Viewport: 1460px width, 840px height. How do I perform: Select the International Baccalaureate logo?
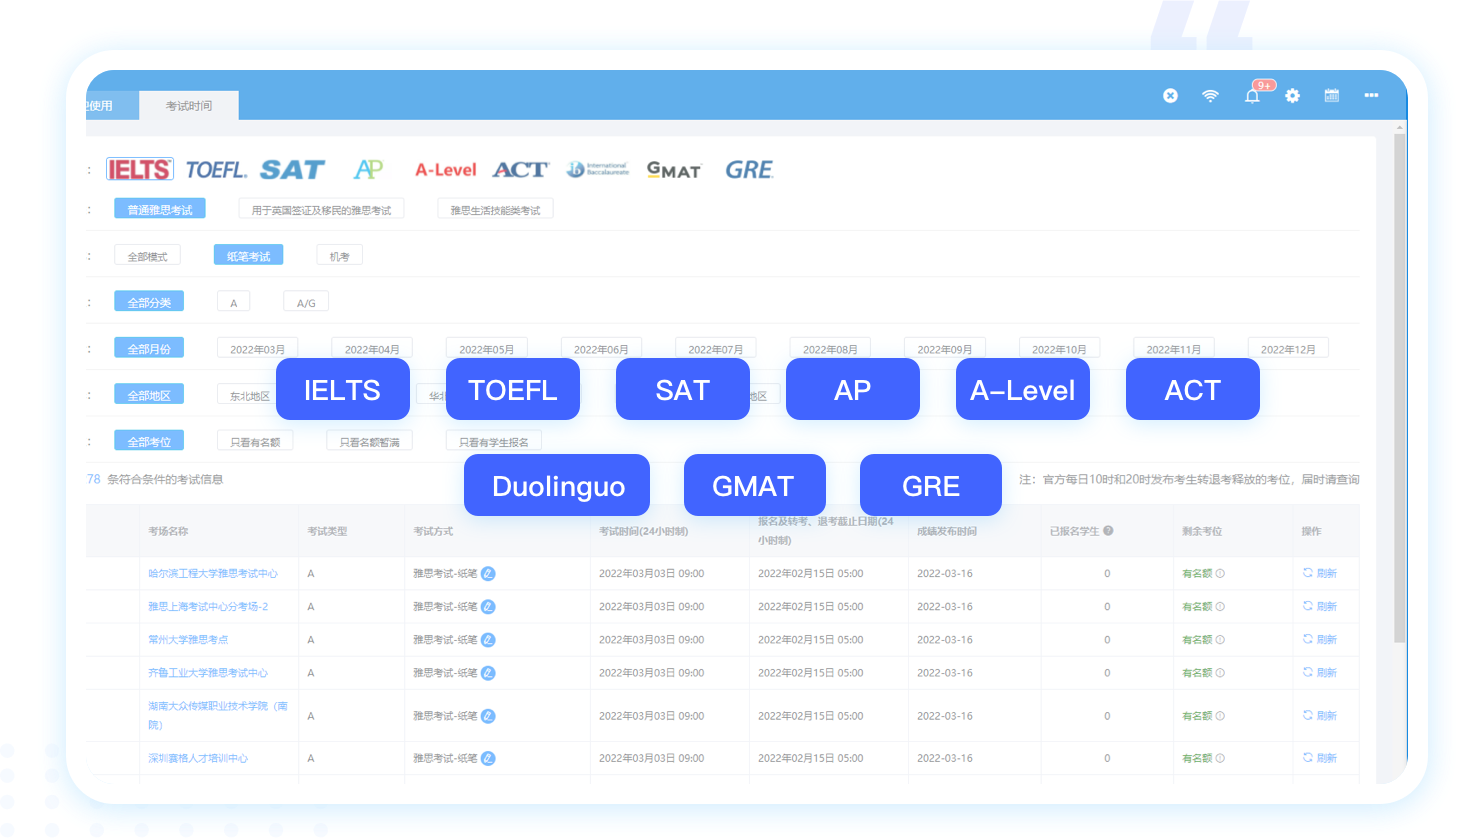[x=598, y=170]
